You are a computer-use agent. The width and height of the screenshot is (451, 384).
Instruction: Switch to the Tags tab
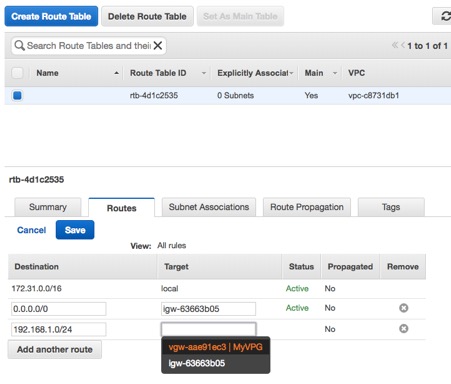[x=391, y=207]
